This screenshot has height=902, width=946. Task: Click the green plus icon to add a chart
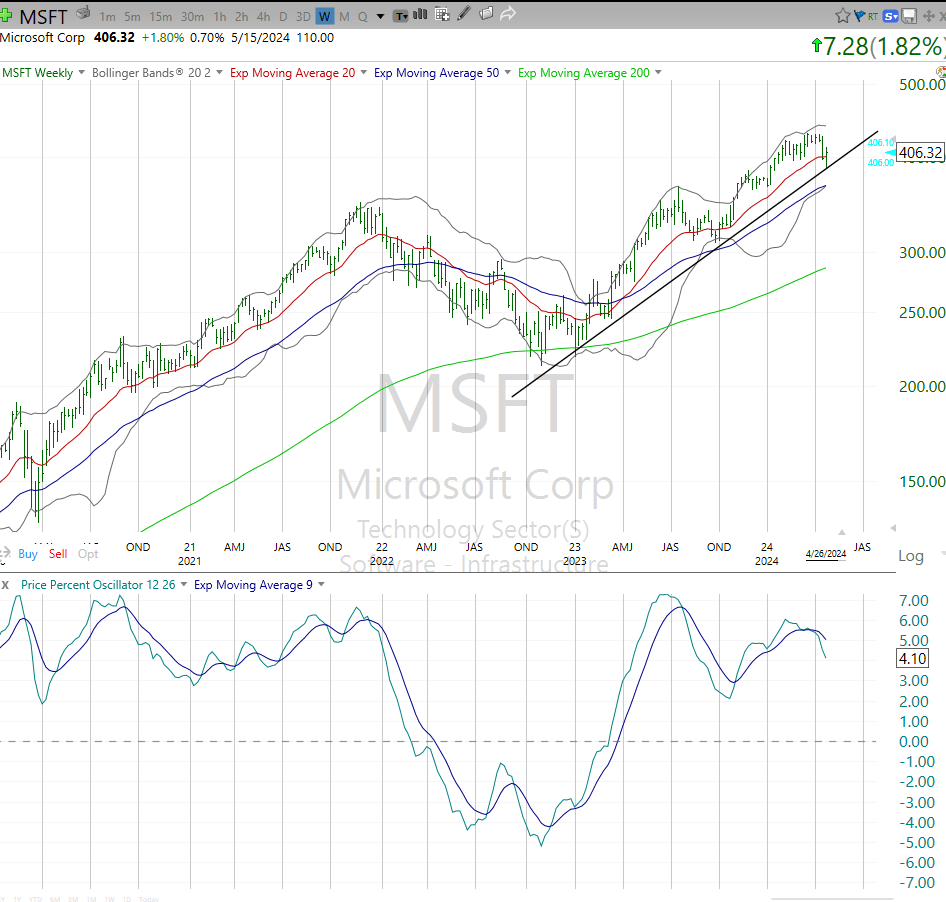[x=6, y=16]
